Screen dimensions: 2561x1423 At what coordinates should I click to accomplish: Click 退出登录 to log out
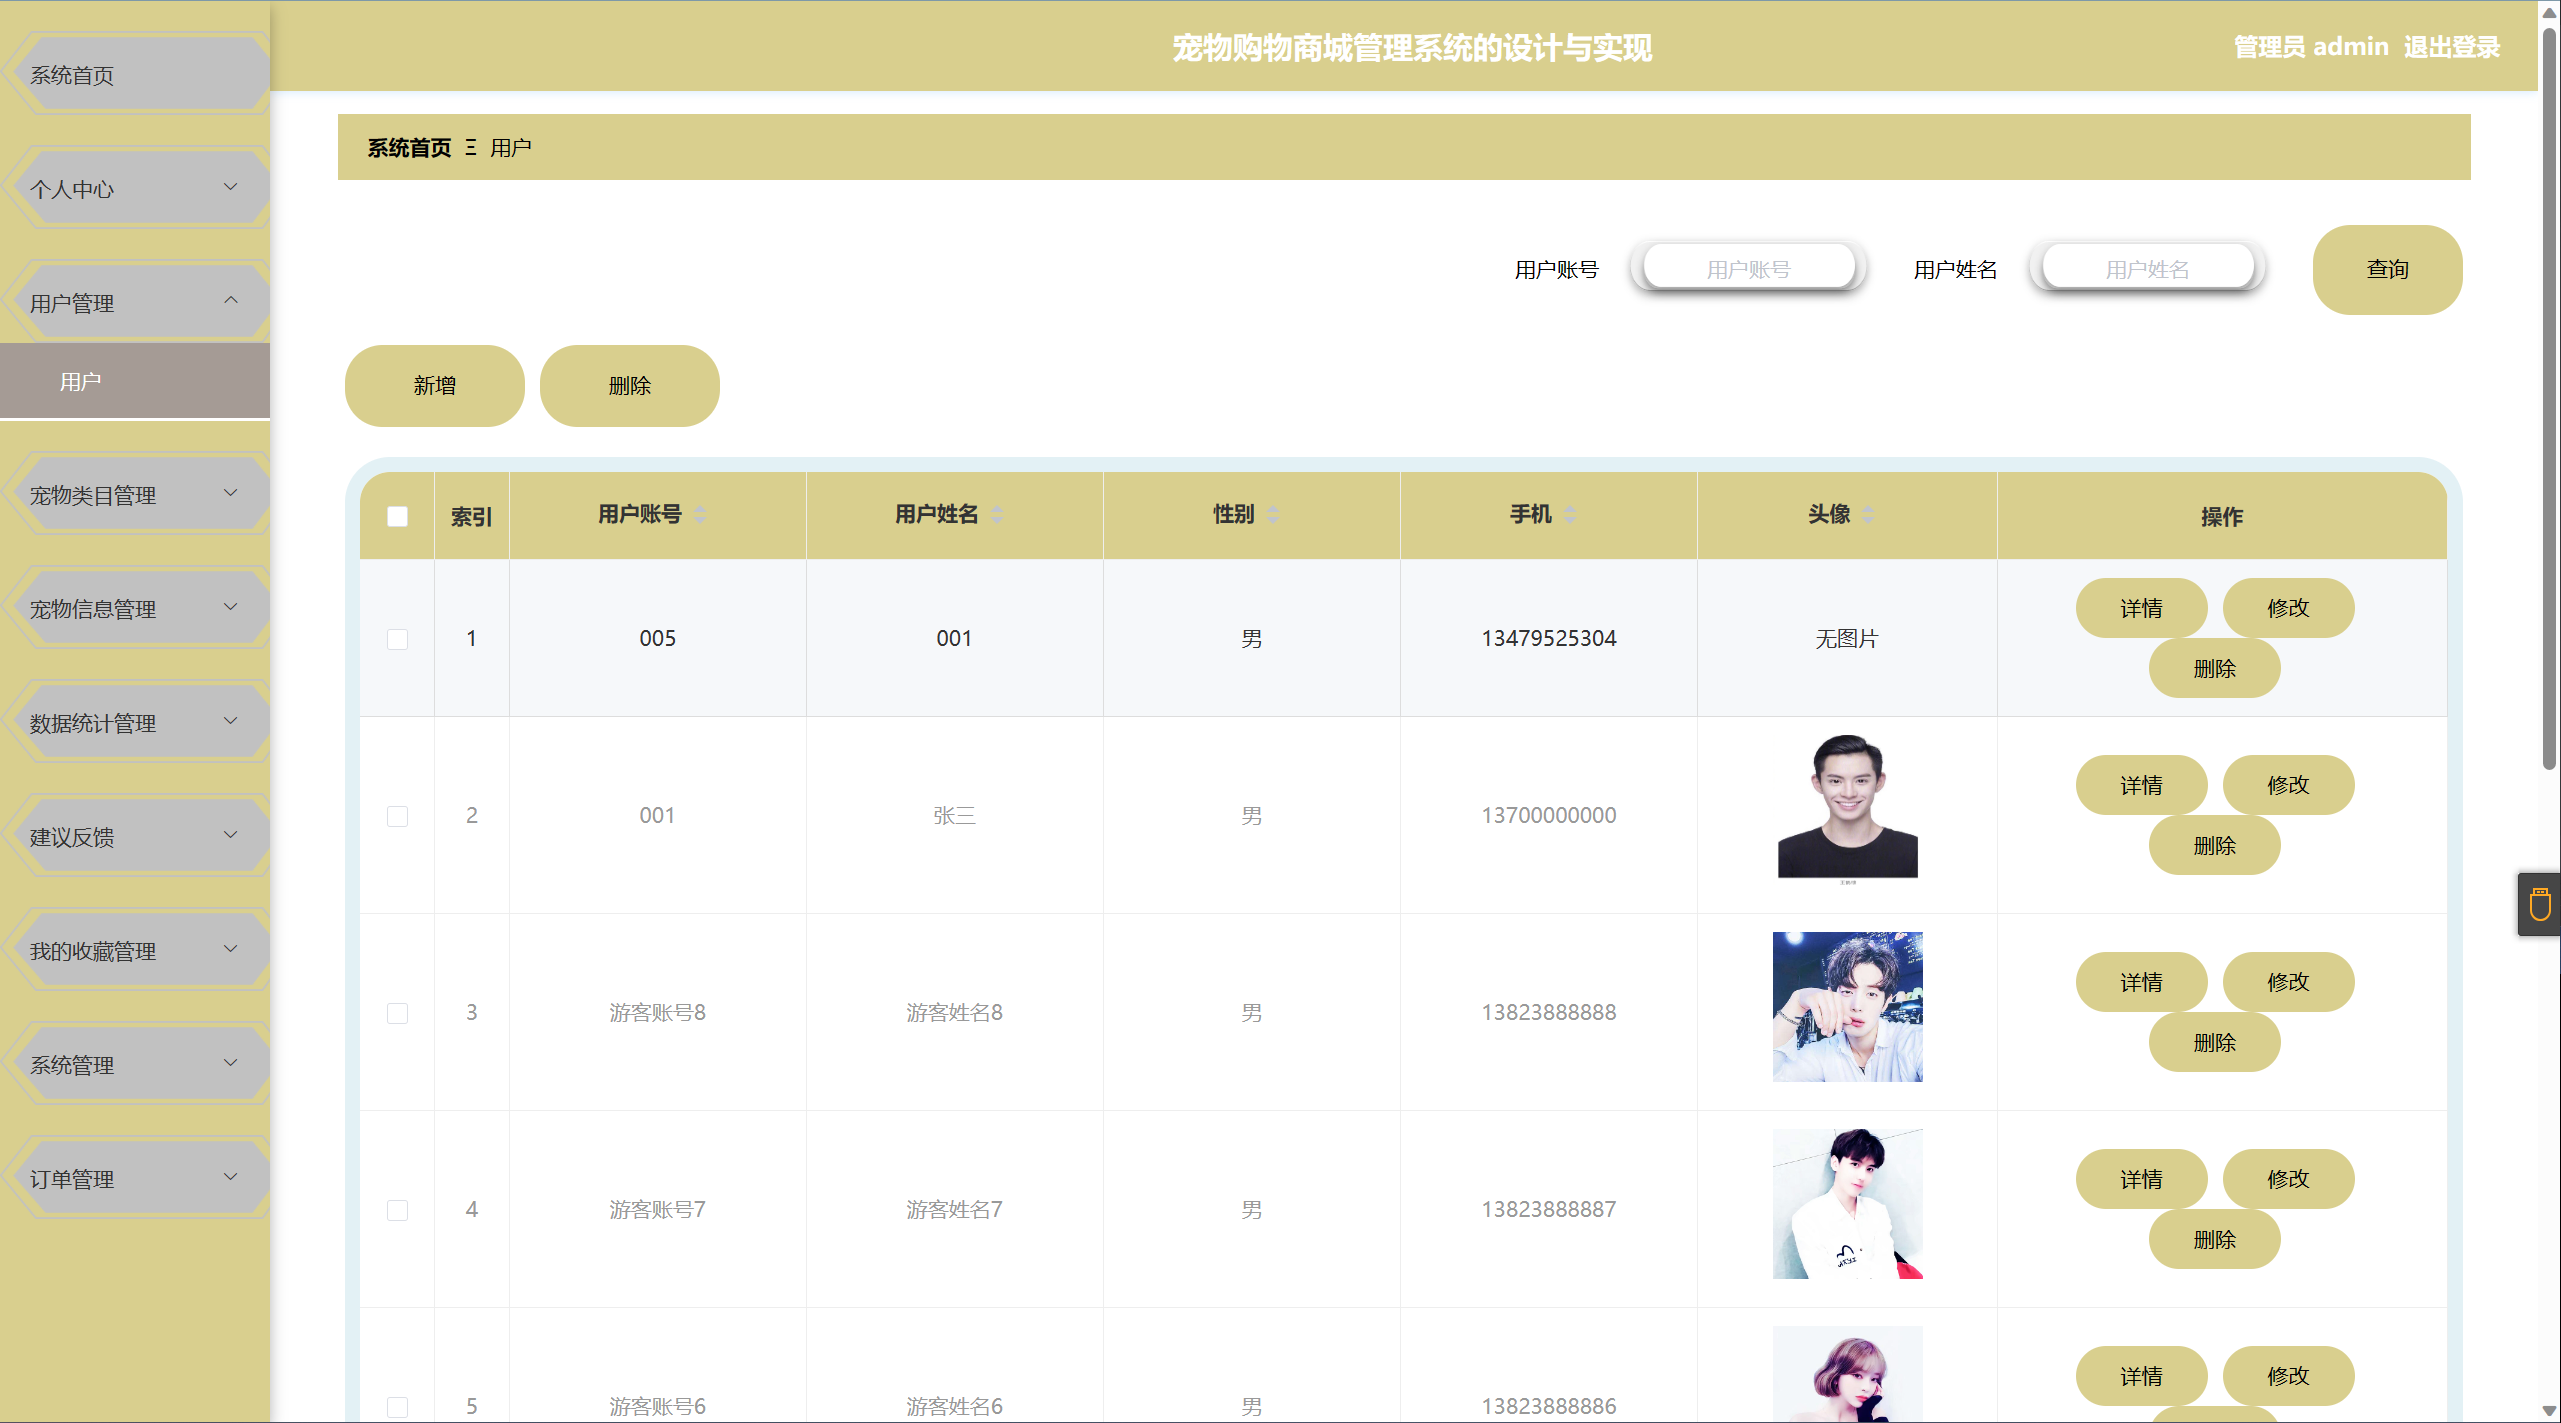pyautogui.click(x=2452, y=47)
